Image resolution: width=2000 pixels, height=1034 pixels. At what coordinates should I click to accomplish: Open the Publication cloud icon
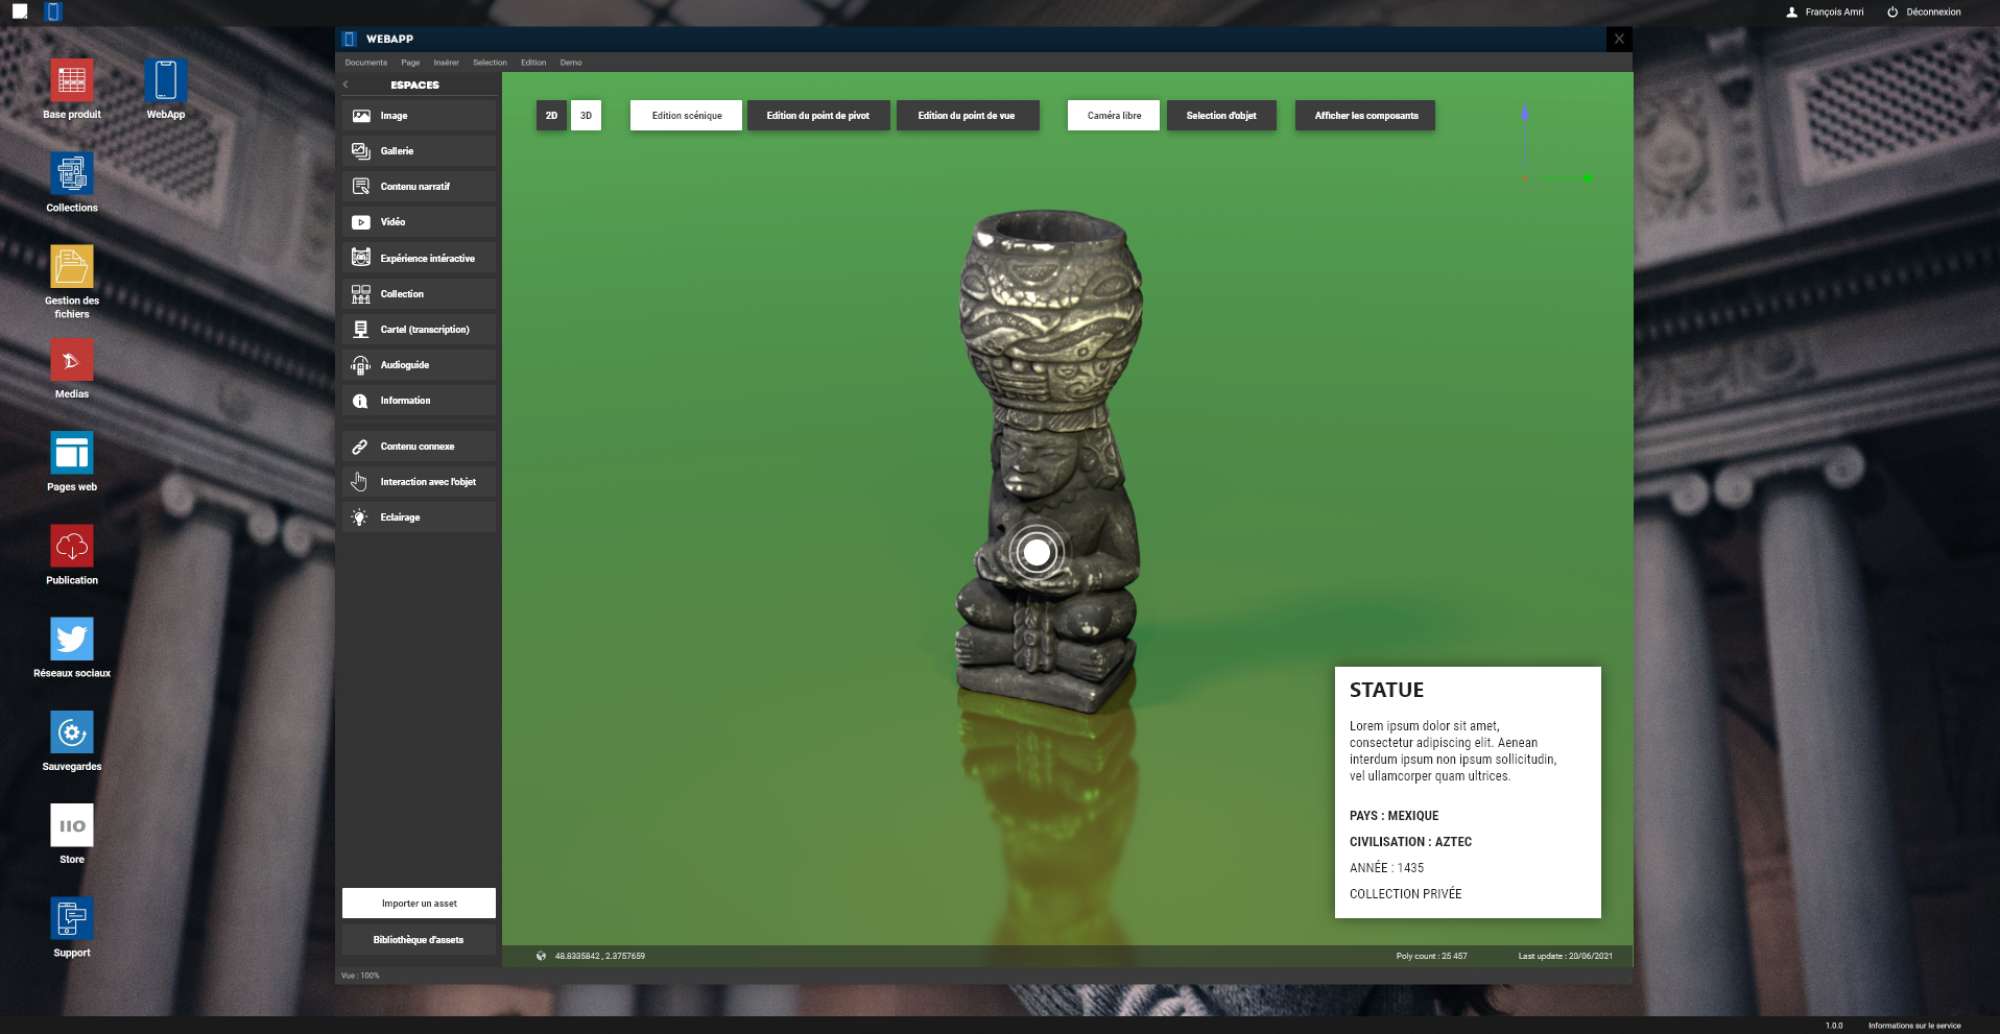click(x=72, y=546)
